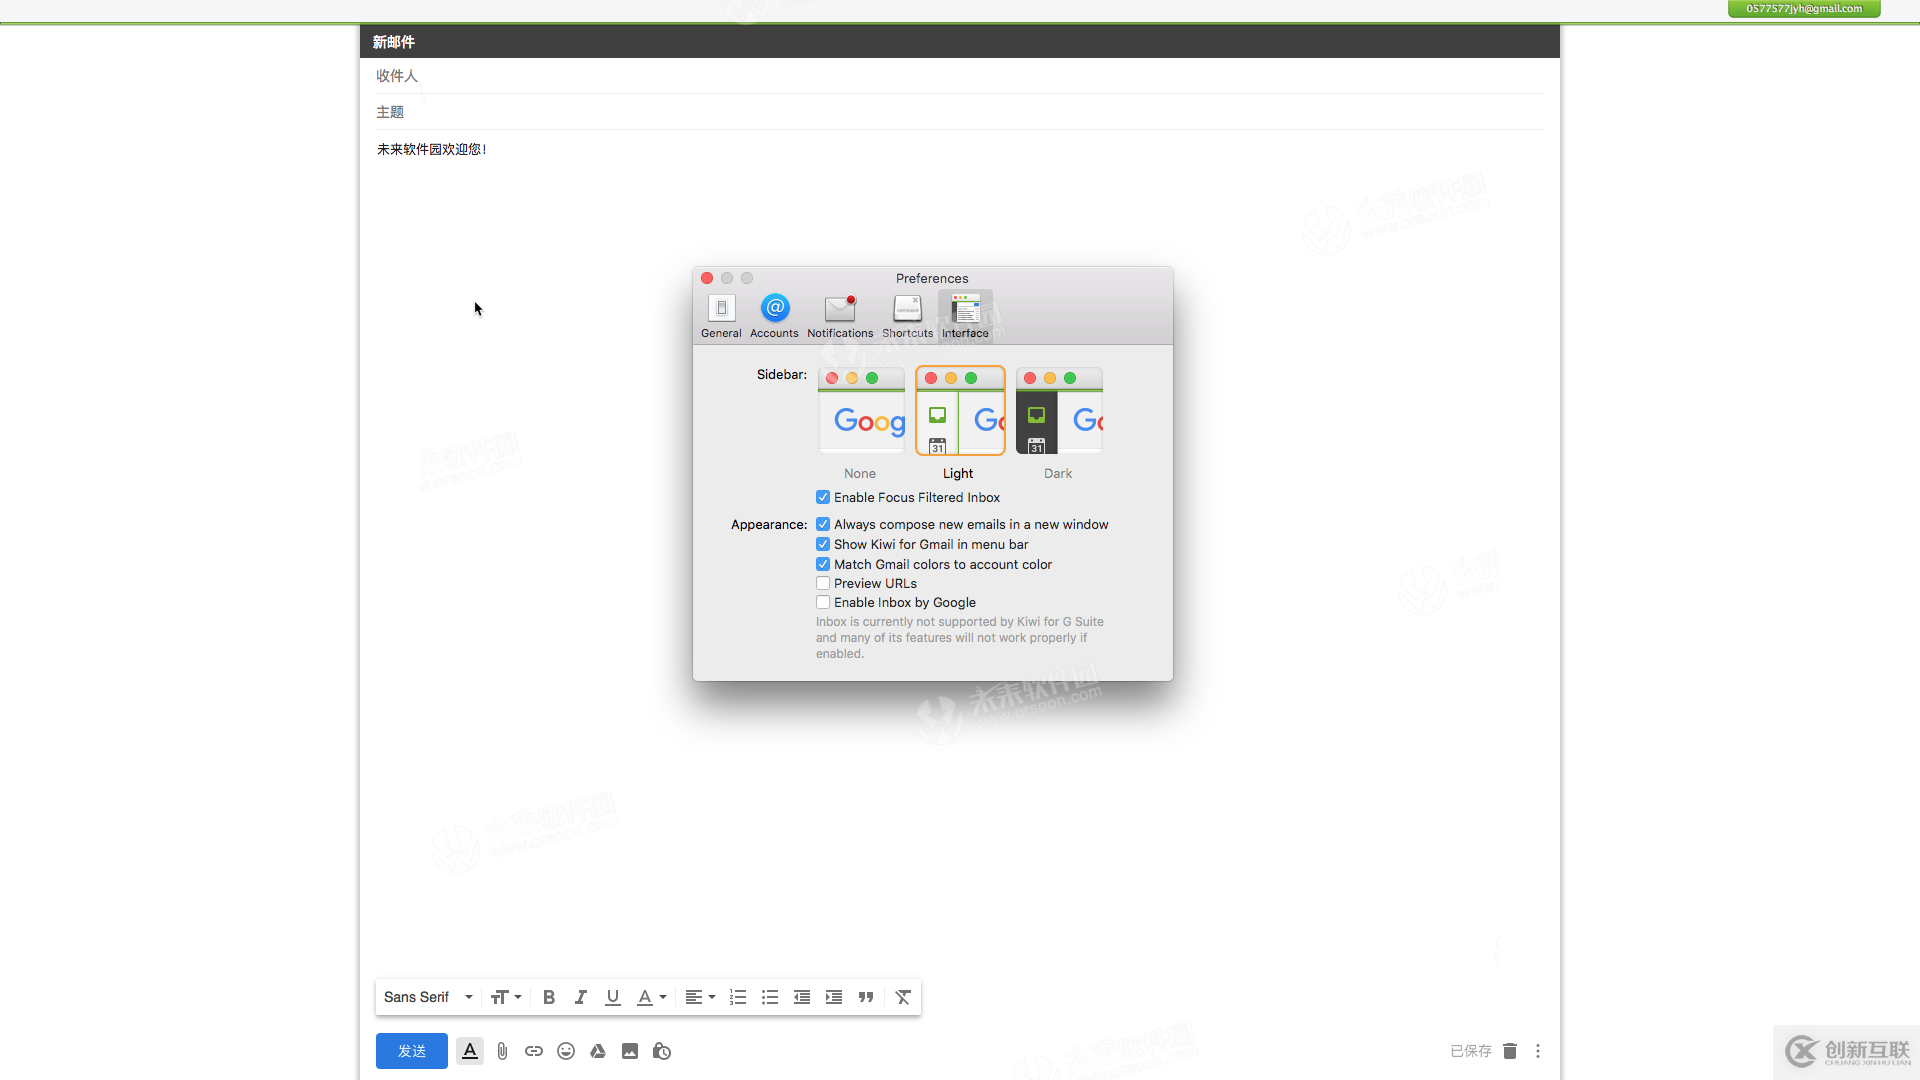This screenshot has width=1920, height=1080.
Task: Open the Notifications preferences panel
Action: [840, 314]
